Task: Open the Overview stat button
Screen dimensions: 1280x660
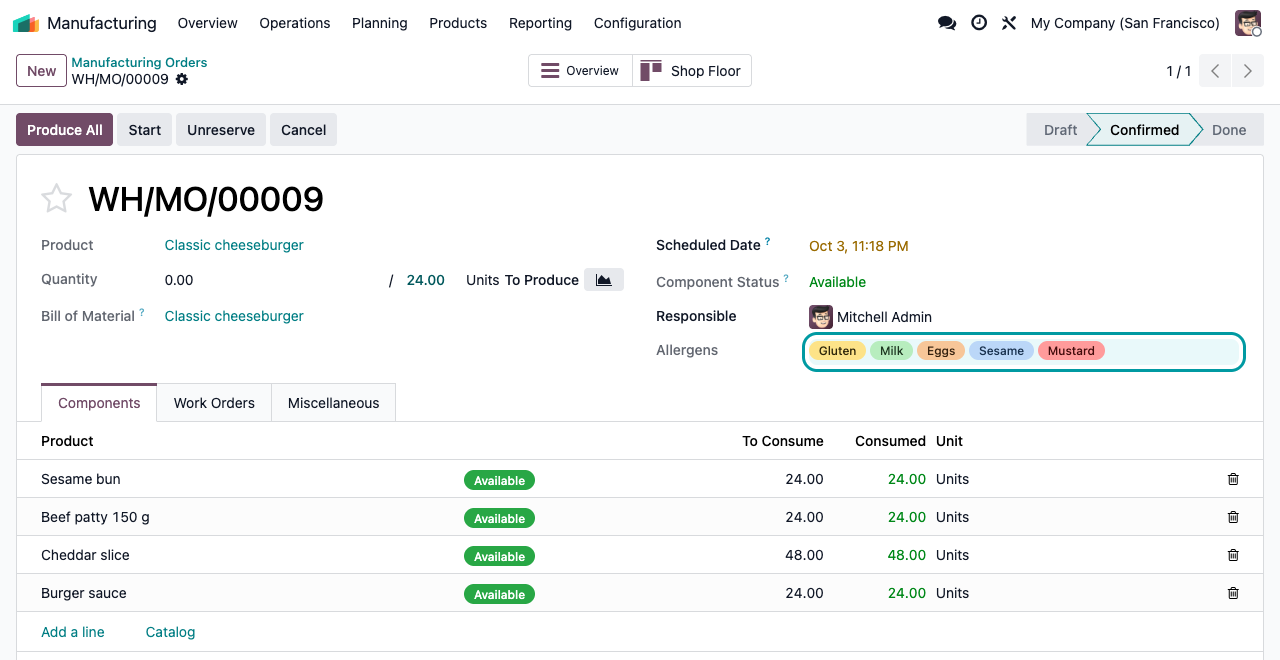Action: coord(580,71)
